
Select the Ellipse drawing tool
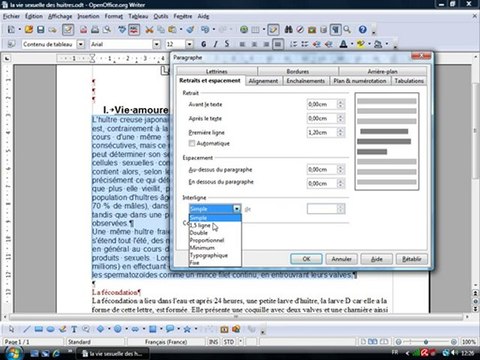(50, 329)
